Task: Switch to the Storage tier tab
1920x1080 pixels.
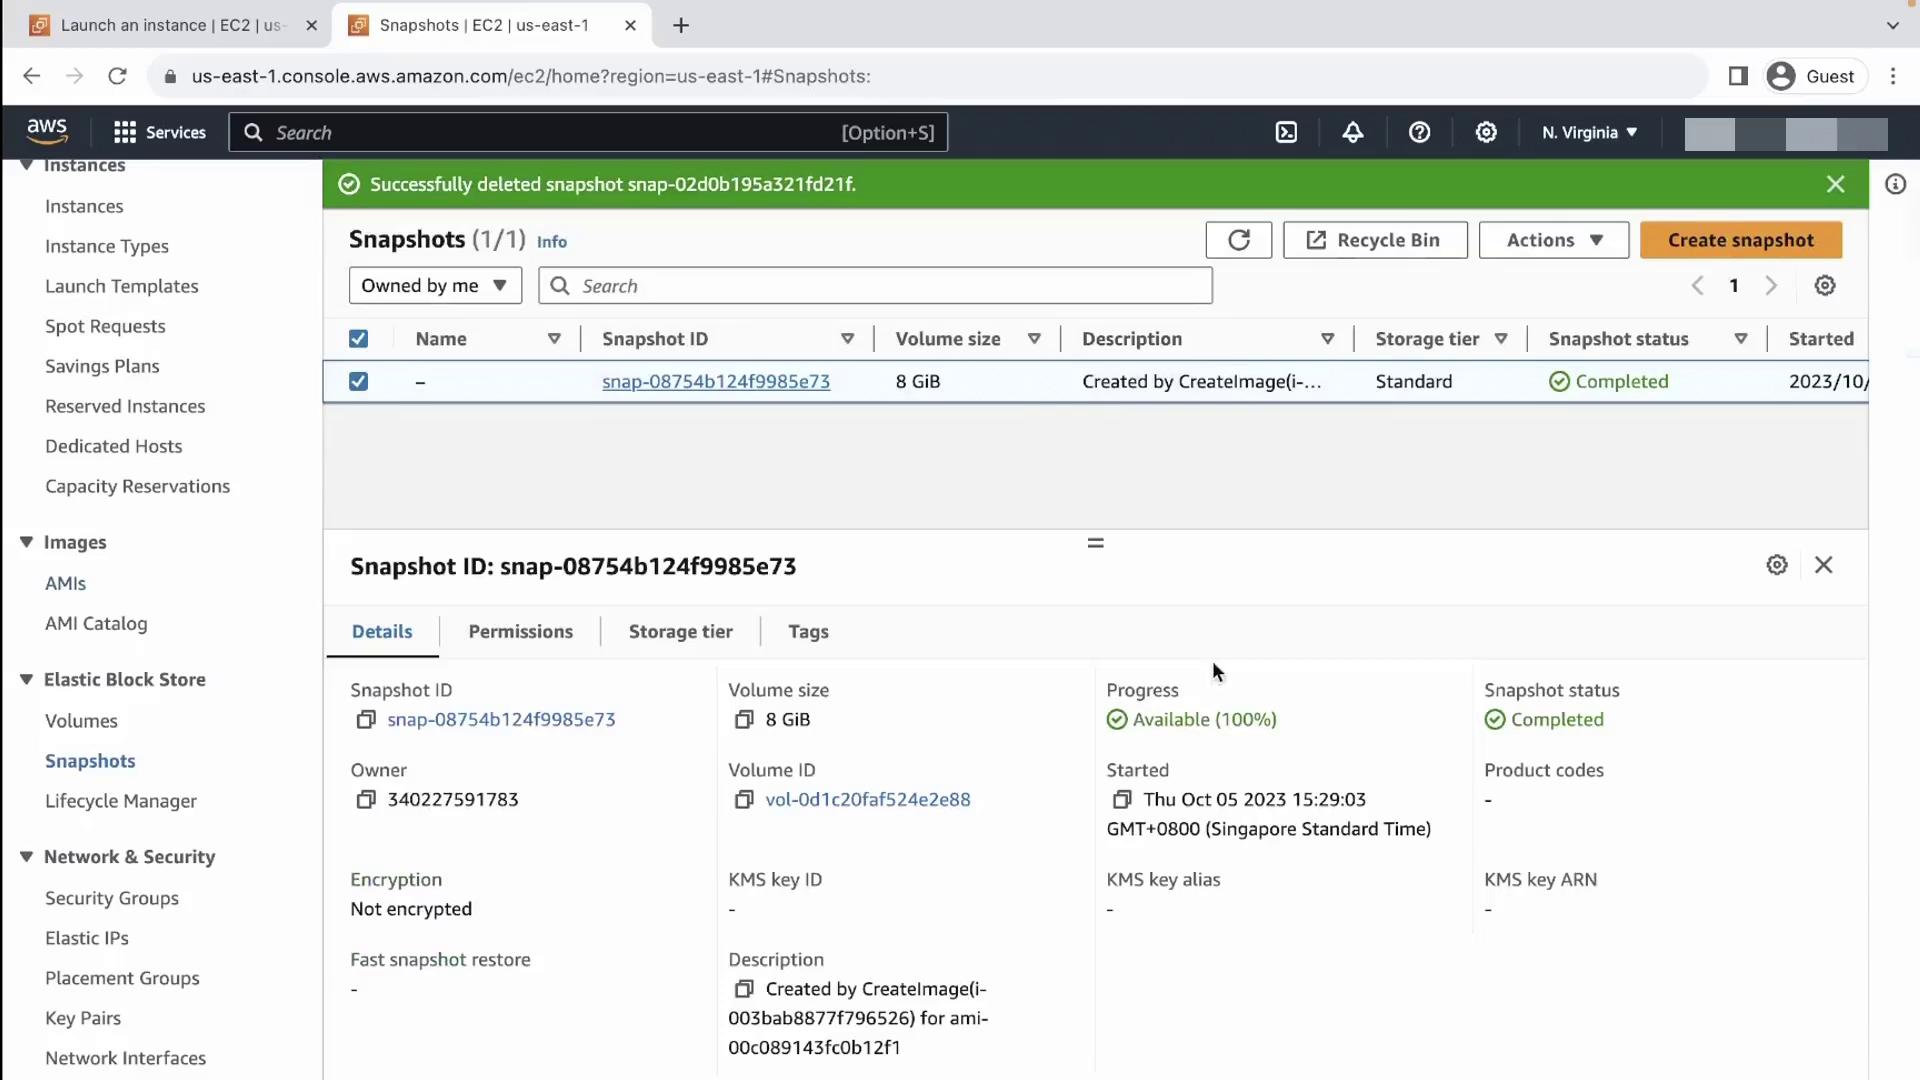Action: tap(680, 632)
